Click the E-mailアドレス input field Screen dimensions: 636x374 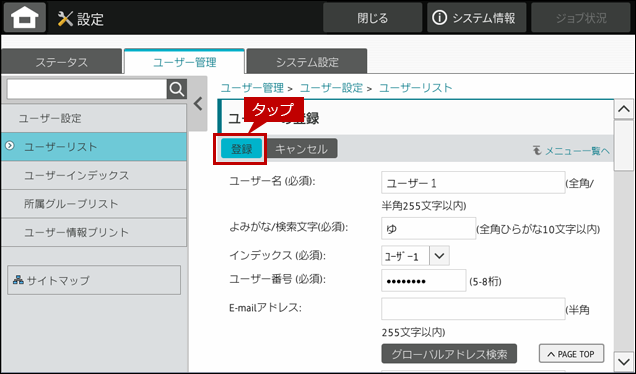[473, 309]
